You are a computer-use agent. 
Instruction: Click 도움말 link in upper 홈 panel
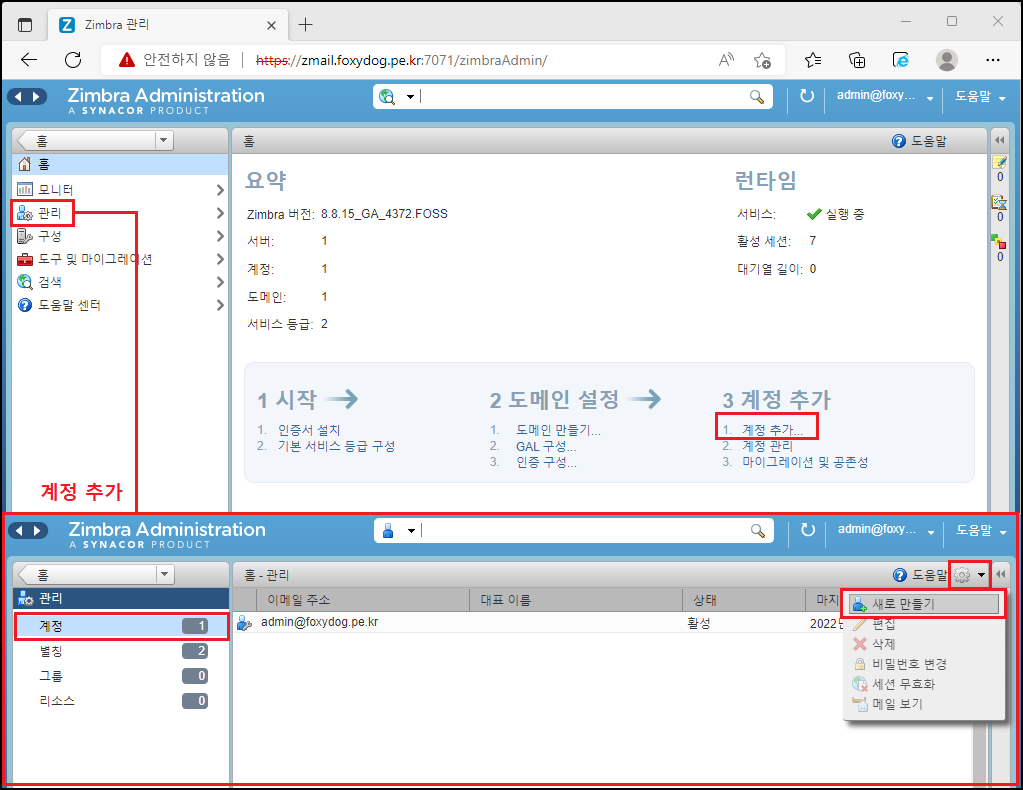click(x=919, y=141)
